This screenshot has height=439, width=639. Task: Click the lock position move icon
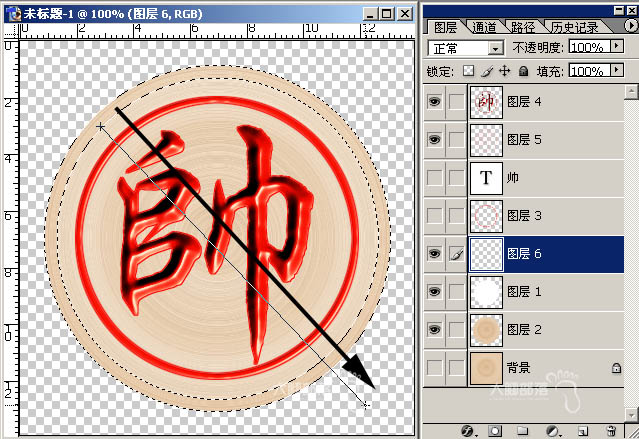click(505, 71)
